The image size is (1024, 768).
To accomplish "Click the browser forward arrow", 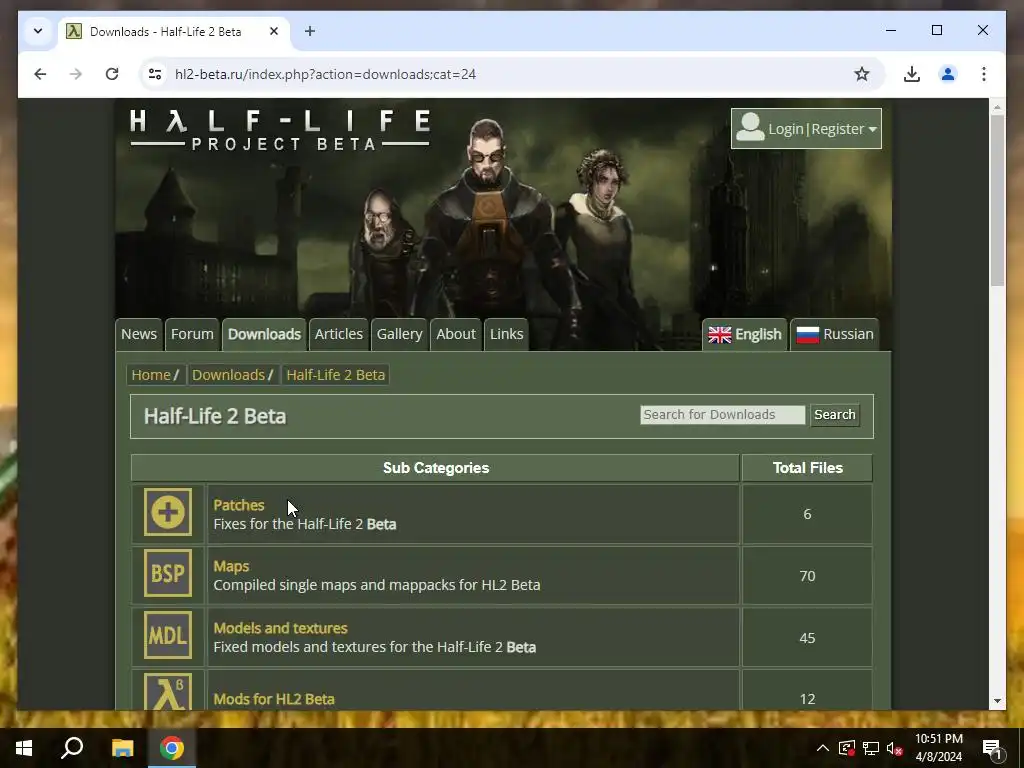I will [x=76, y=74].
